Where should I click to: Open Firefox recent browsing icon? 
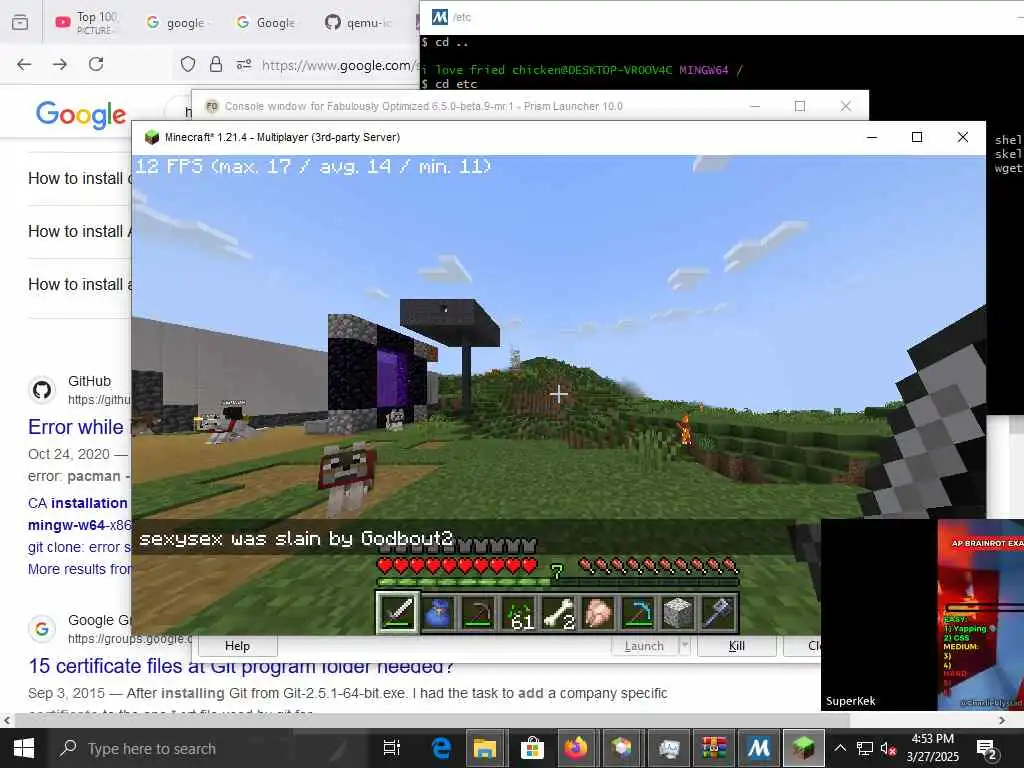(x=20, y=22)
